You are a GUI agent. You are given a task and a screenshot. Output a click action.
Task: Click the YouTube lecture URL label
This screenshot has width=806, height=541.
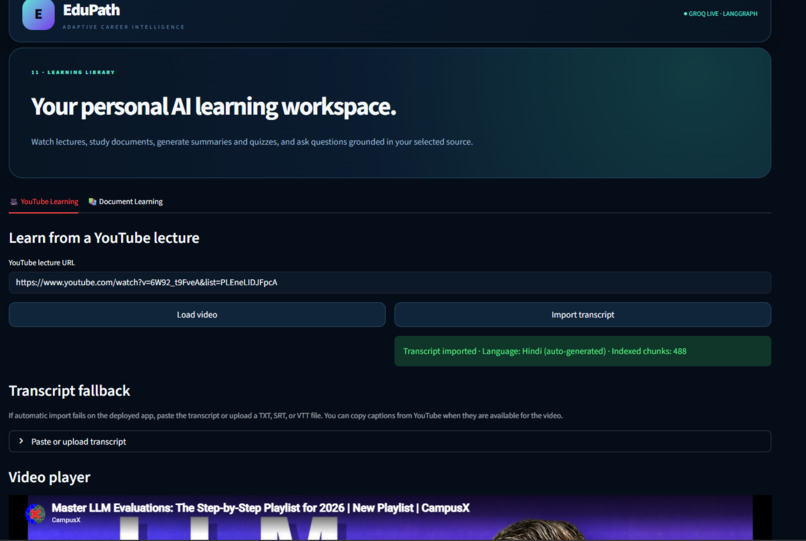[x=42, y=263]
